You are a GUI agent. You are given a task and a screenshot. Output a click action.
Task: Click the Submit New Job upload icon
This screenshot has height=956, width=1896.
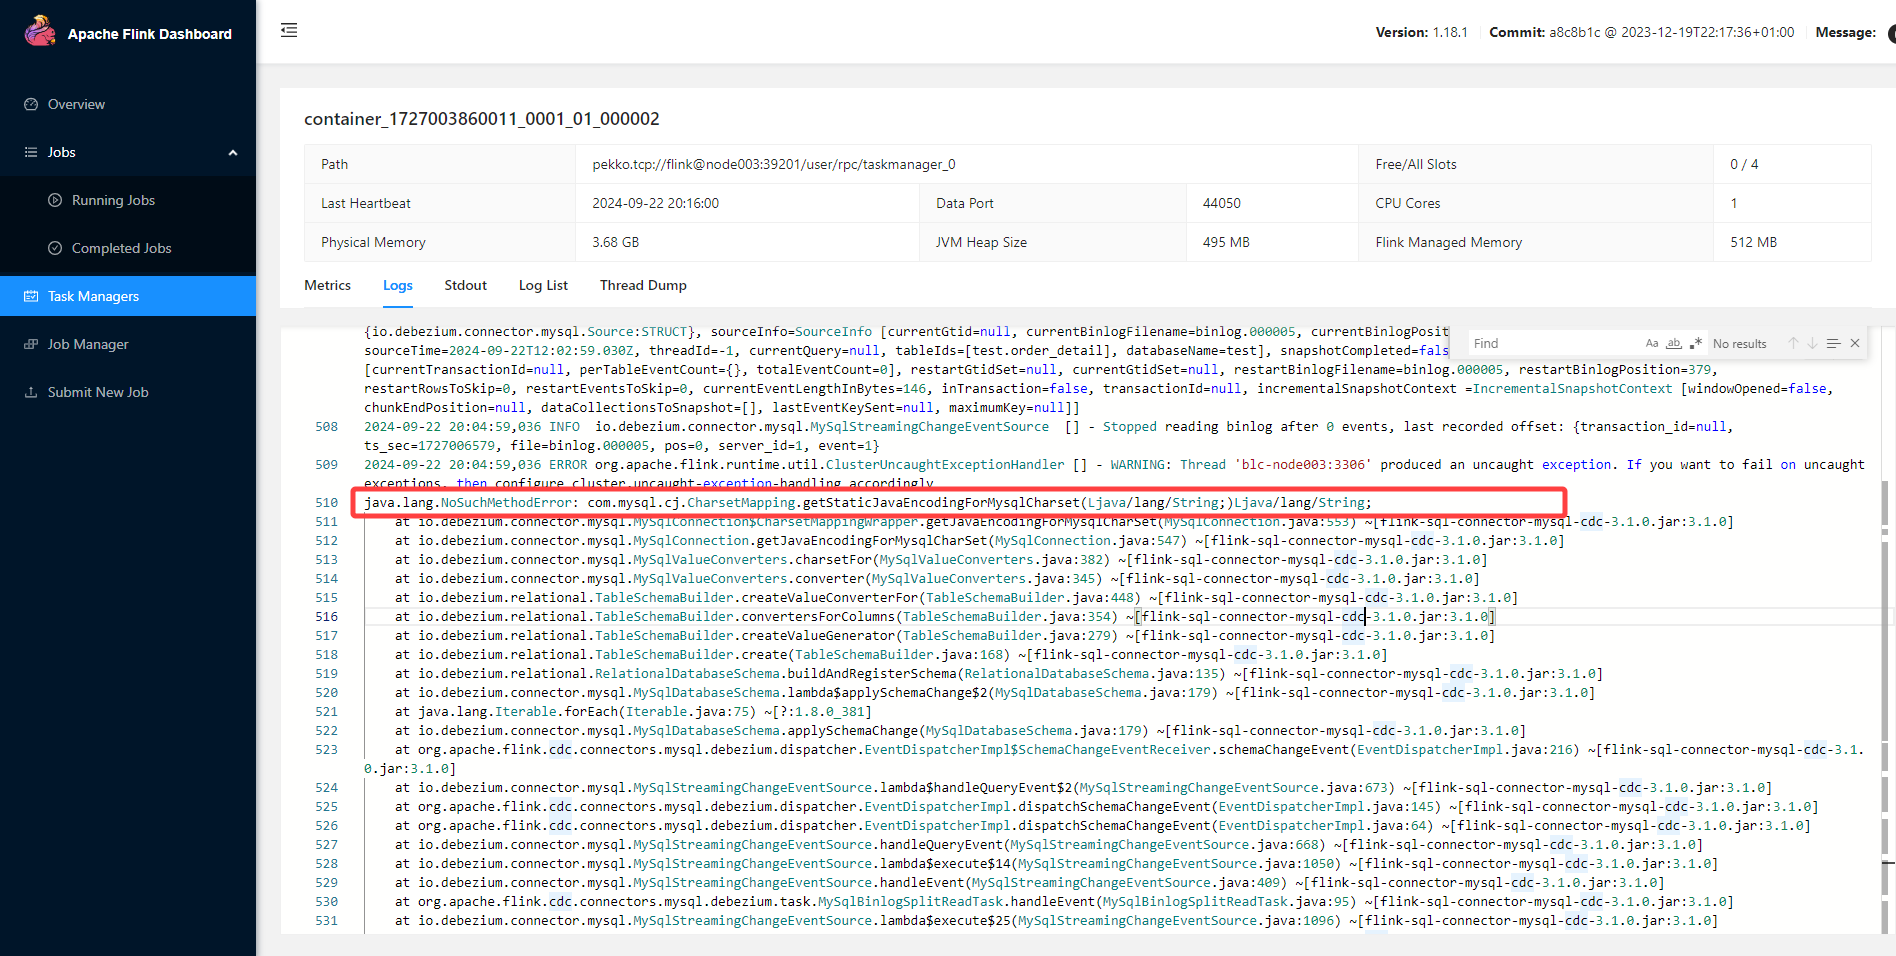point(31,392)
